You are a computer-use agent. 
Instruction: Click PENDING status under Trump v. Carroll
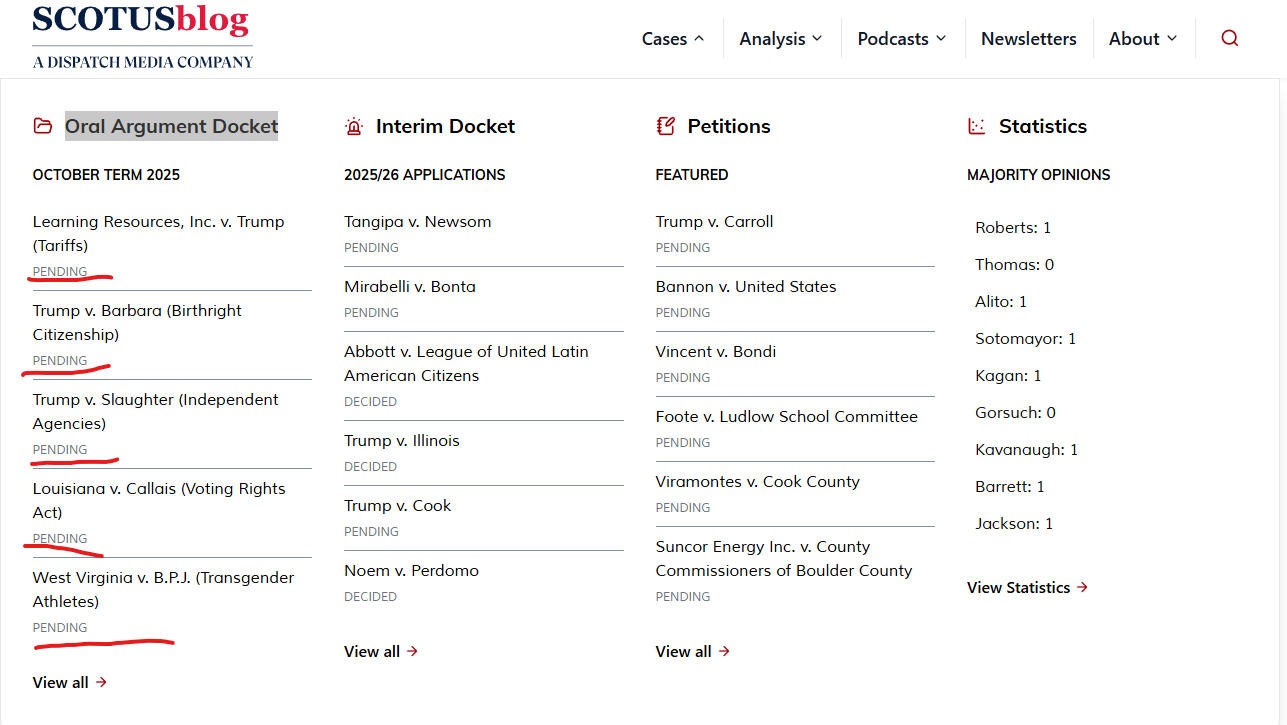(683, 247)
